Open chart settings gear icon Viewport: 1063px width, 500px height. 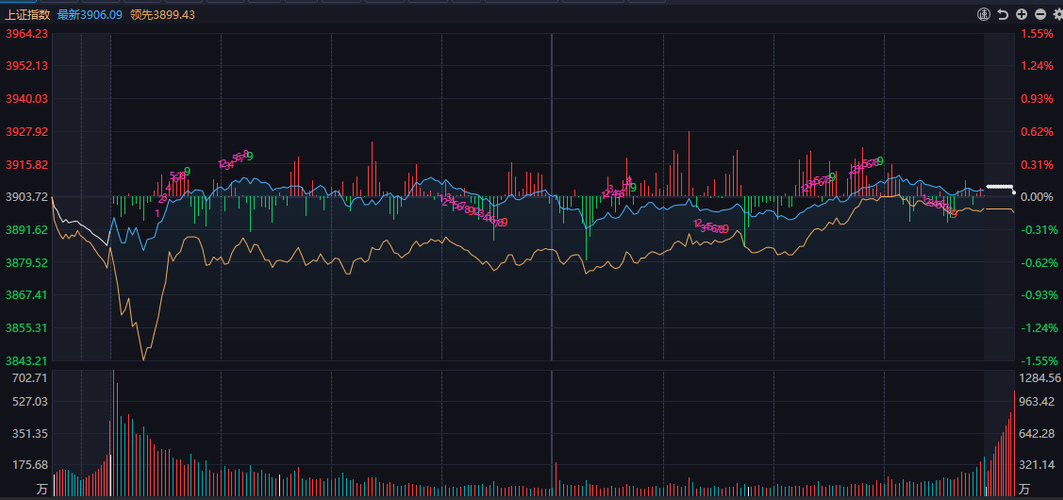pyautogui.click(x=1058, y=14)
